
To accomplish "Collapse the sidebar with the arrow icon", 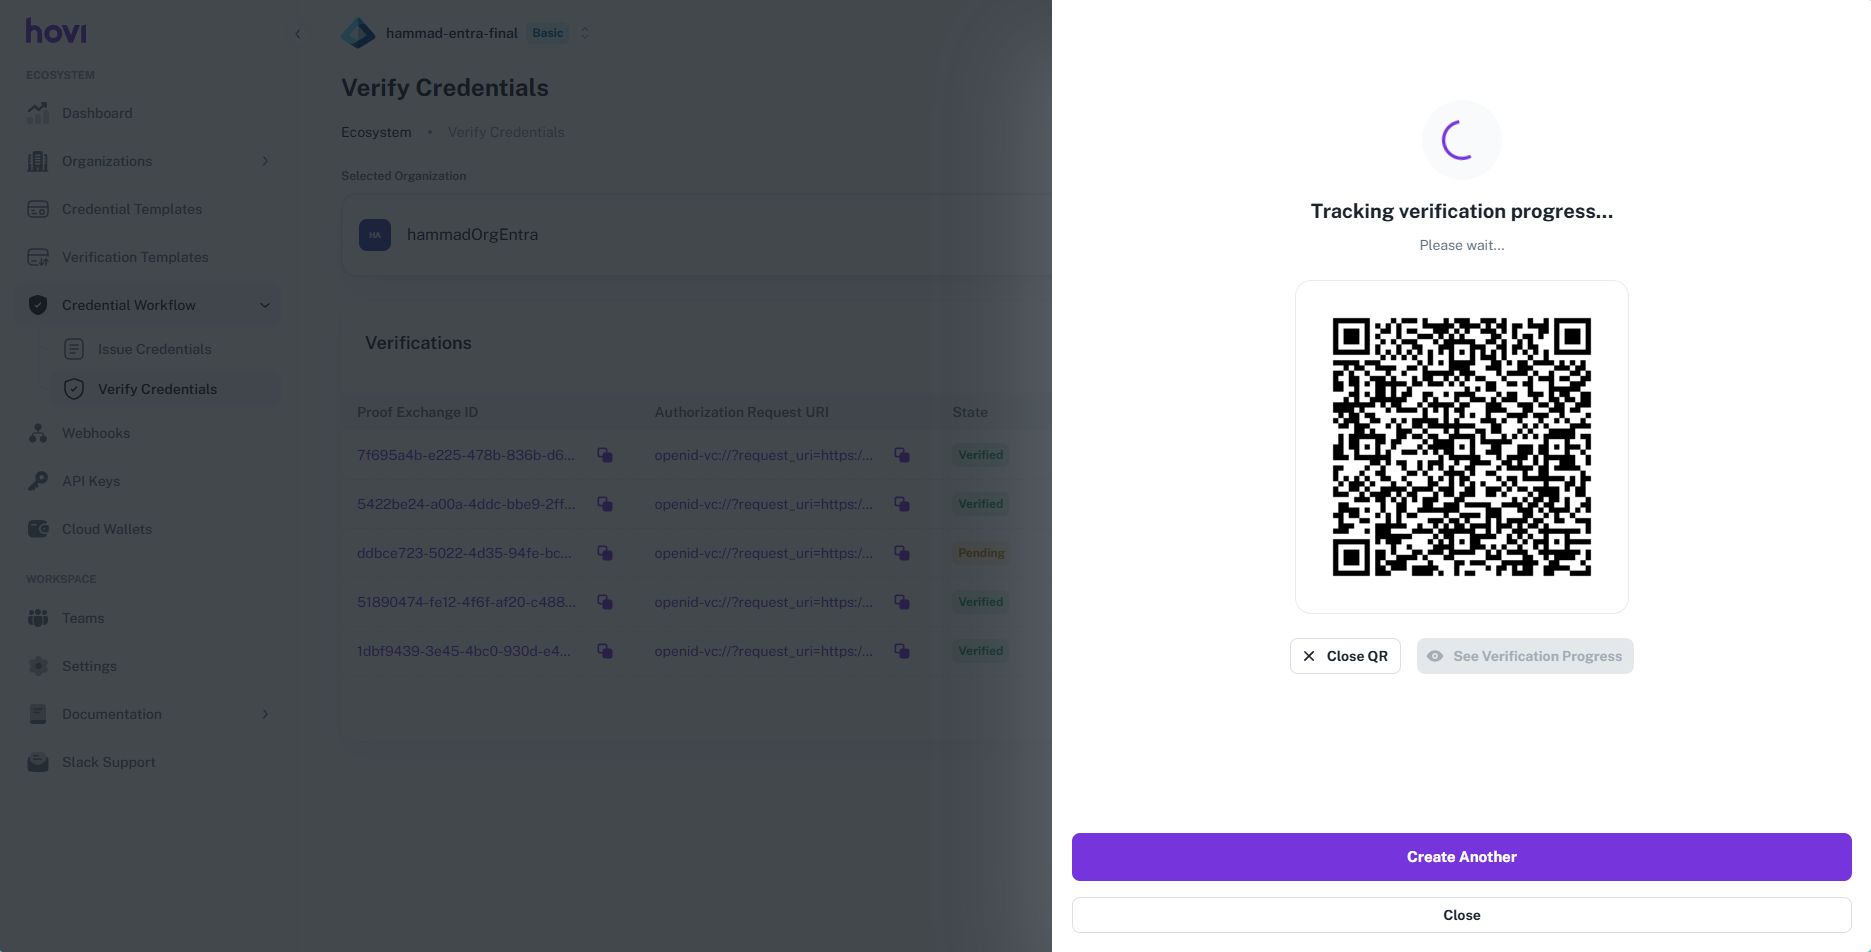I will click(x=298, y=34).
